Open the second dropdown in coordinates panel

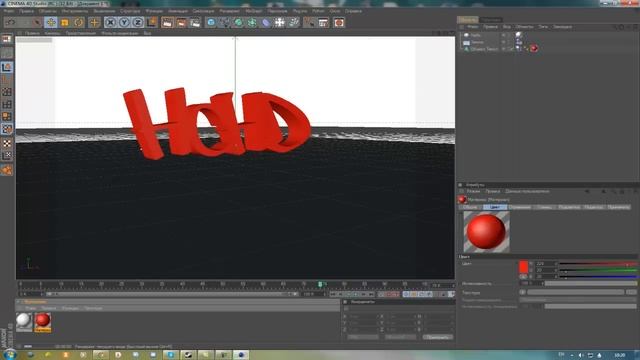[x=400, y=337]
